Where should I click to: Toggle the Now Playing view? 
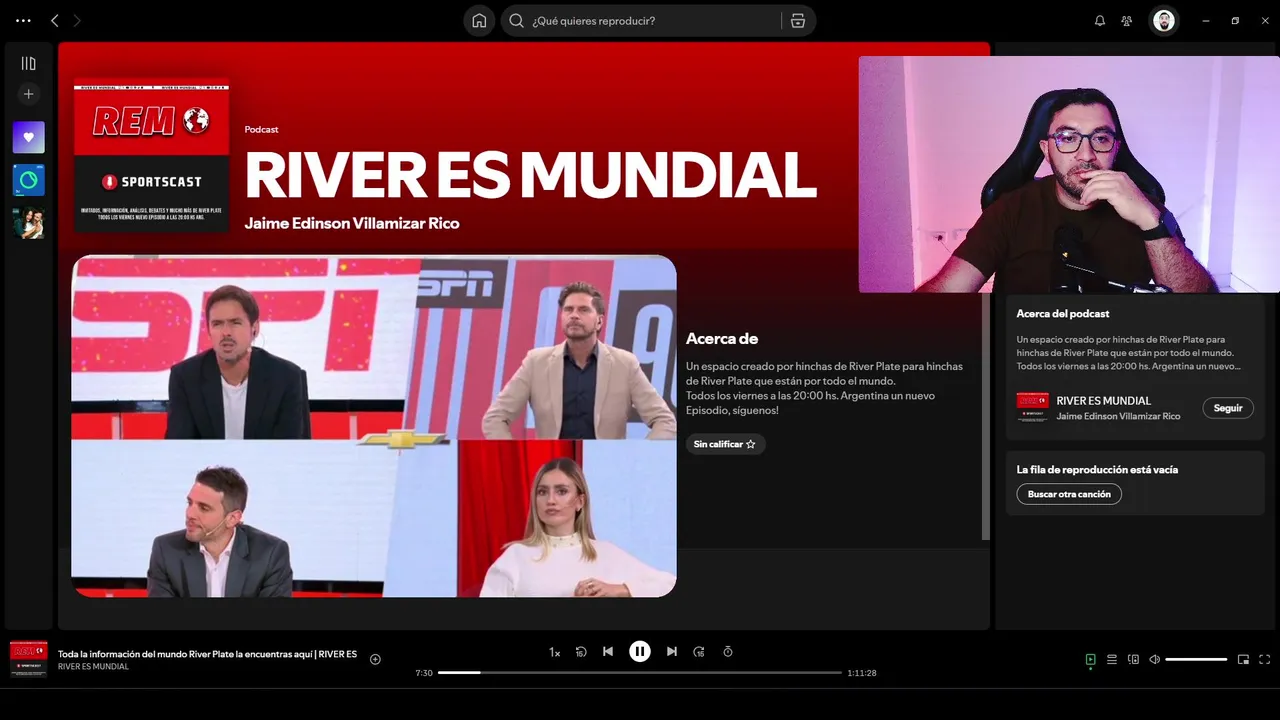[x=1091, y=660]
